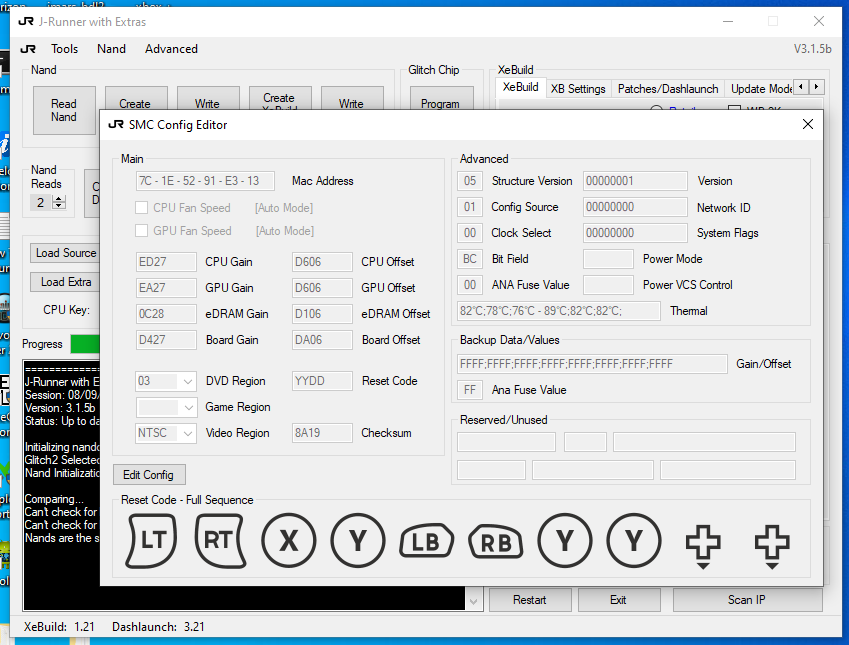Screen dimensions: 849x645
Task: Click the CPU Gain field ED27
Action: coord(166,262)
